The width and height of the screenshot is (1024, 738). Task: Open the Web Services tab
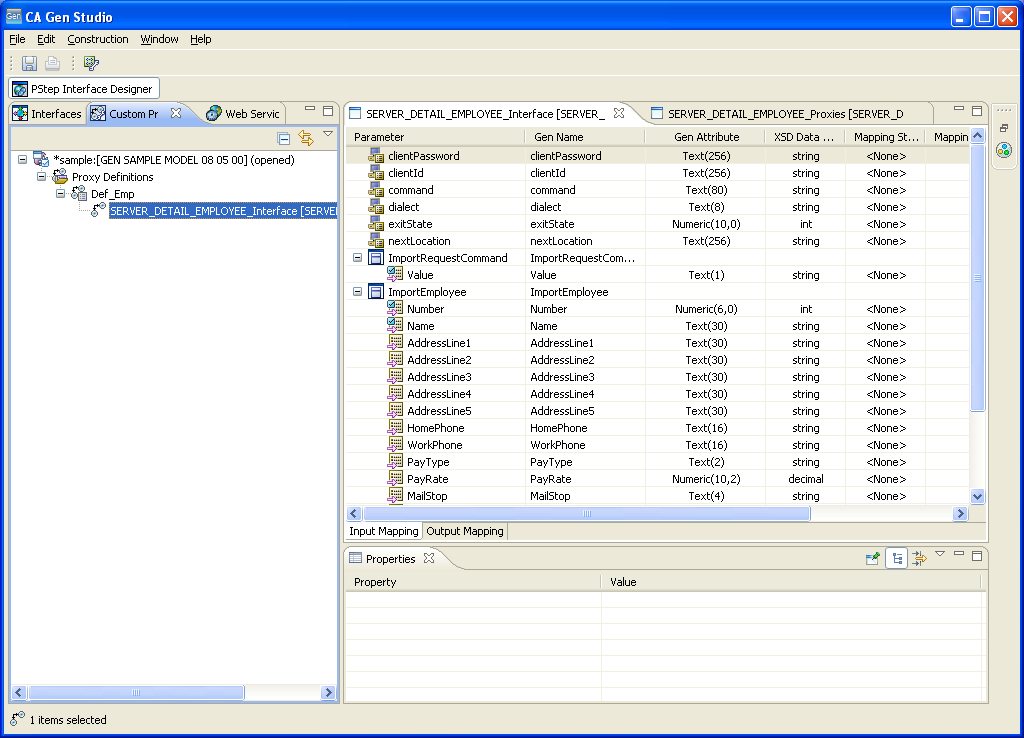(x=244, y=113)
